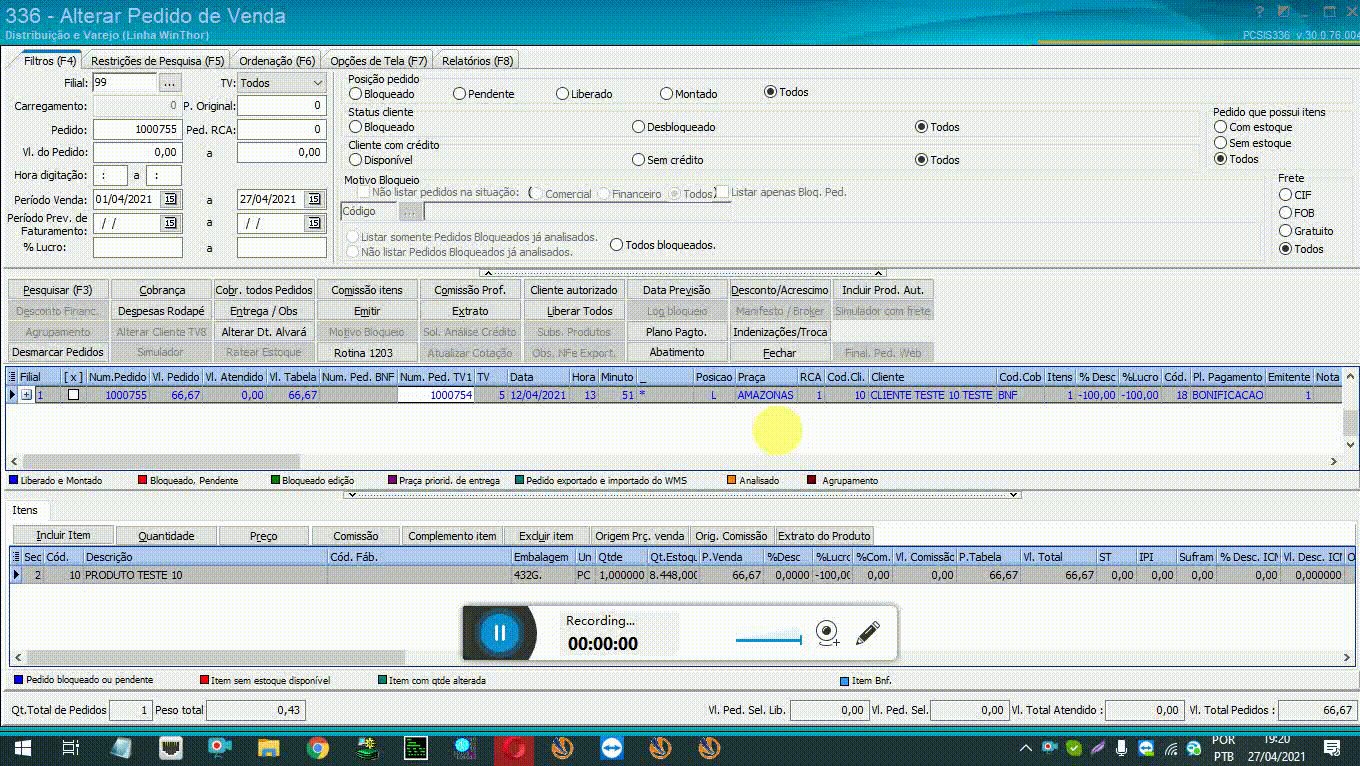Tick the checkbox for pedido 1000755 row
The width and height of the screenshot is (1360, 766).
pos(73,395)
